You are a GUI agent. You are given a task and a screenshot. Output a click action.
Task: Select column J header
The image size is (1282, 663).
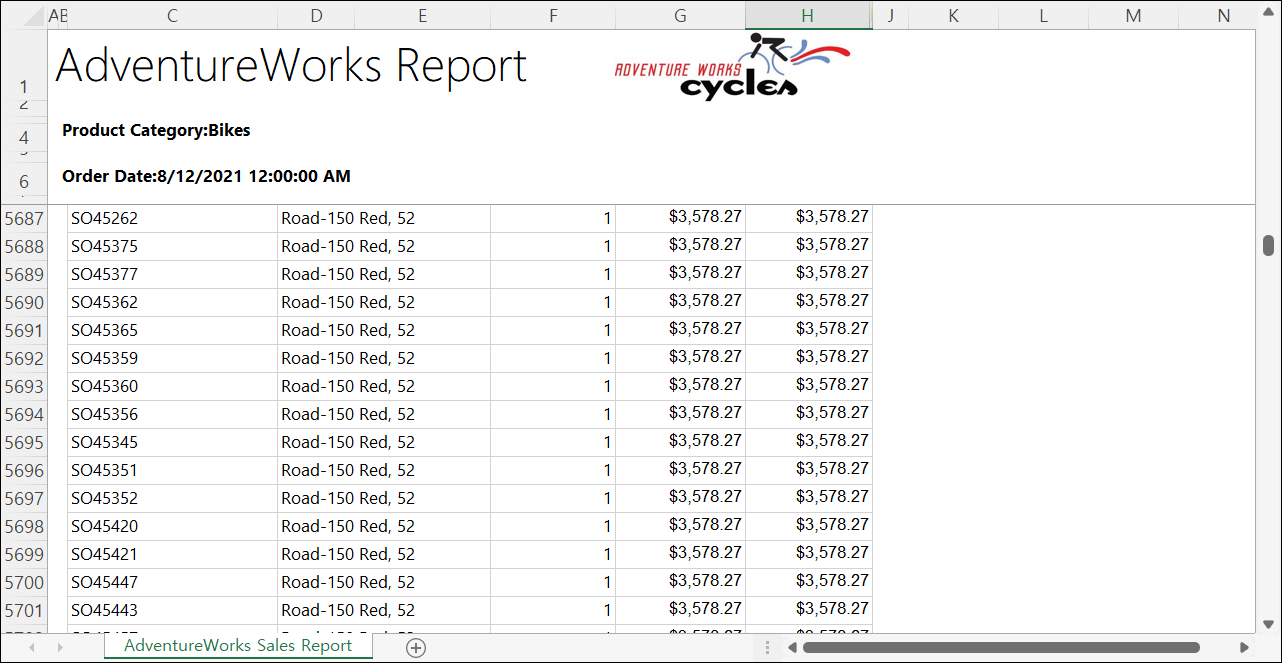890,15
